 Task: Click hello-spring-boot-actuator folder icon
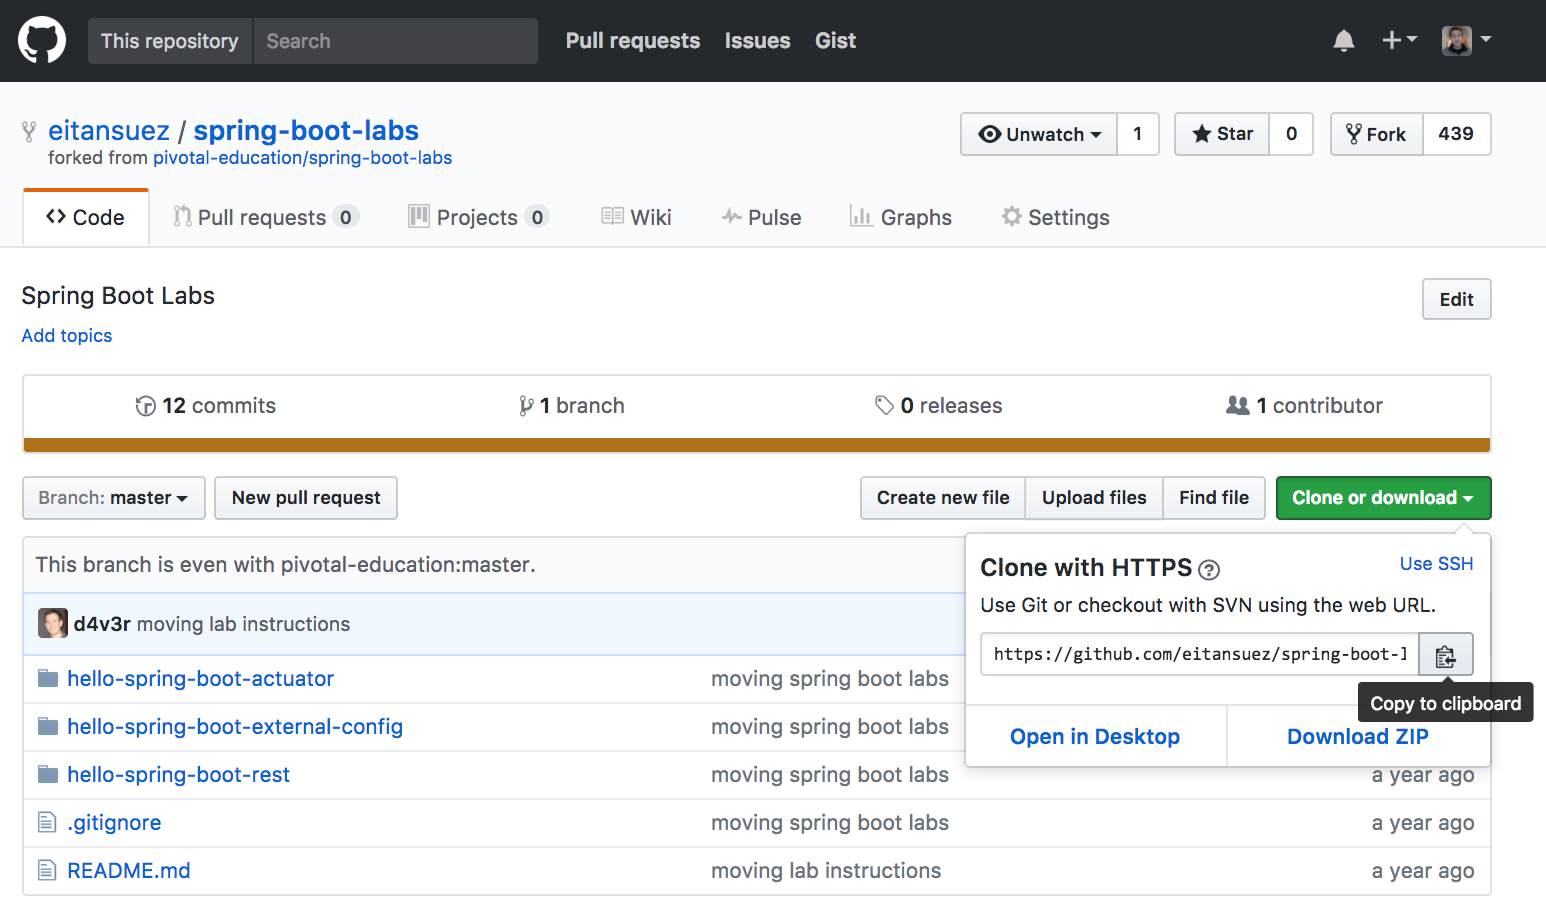pyautogui.click(x=47, y=679)
